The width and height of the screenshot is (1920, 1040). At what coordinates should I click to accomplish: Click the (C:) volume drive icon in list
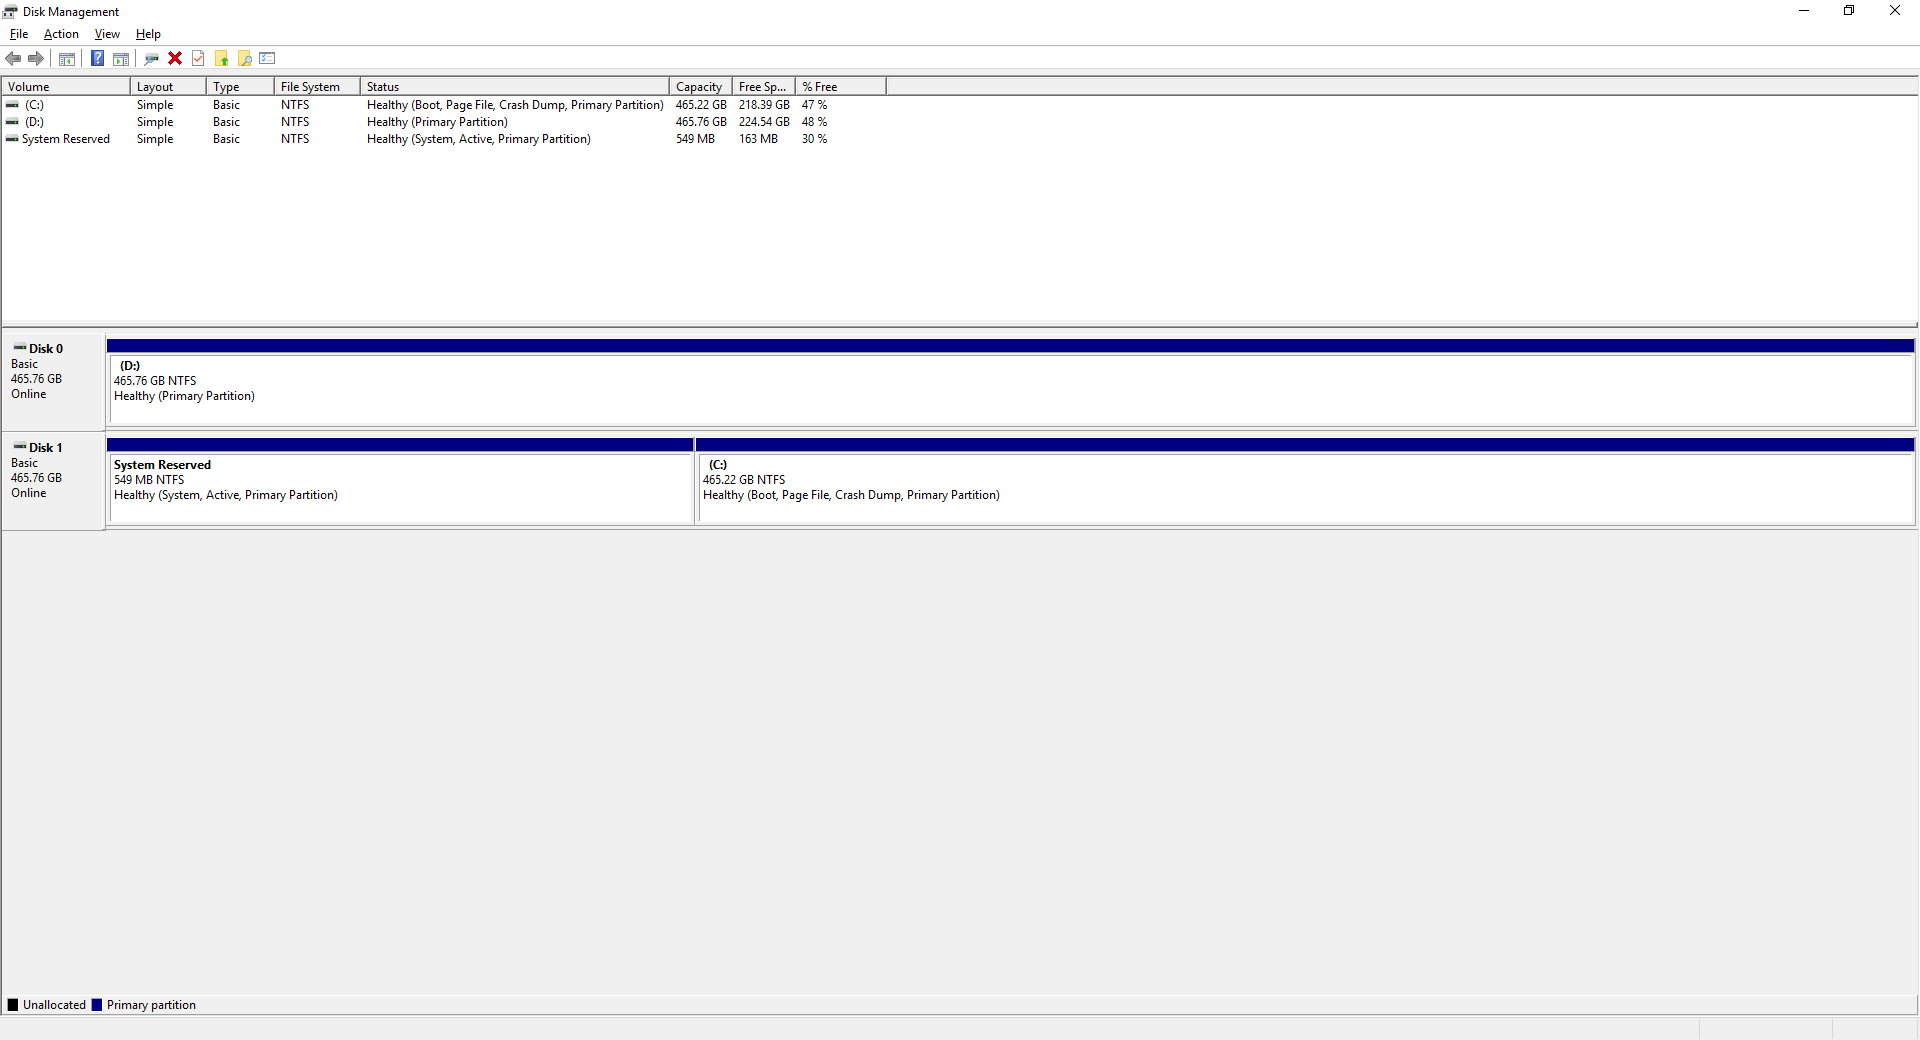point(12,105)
